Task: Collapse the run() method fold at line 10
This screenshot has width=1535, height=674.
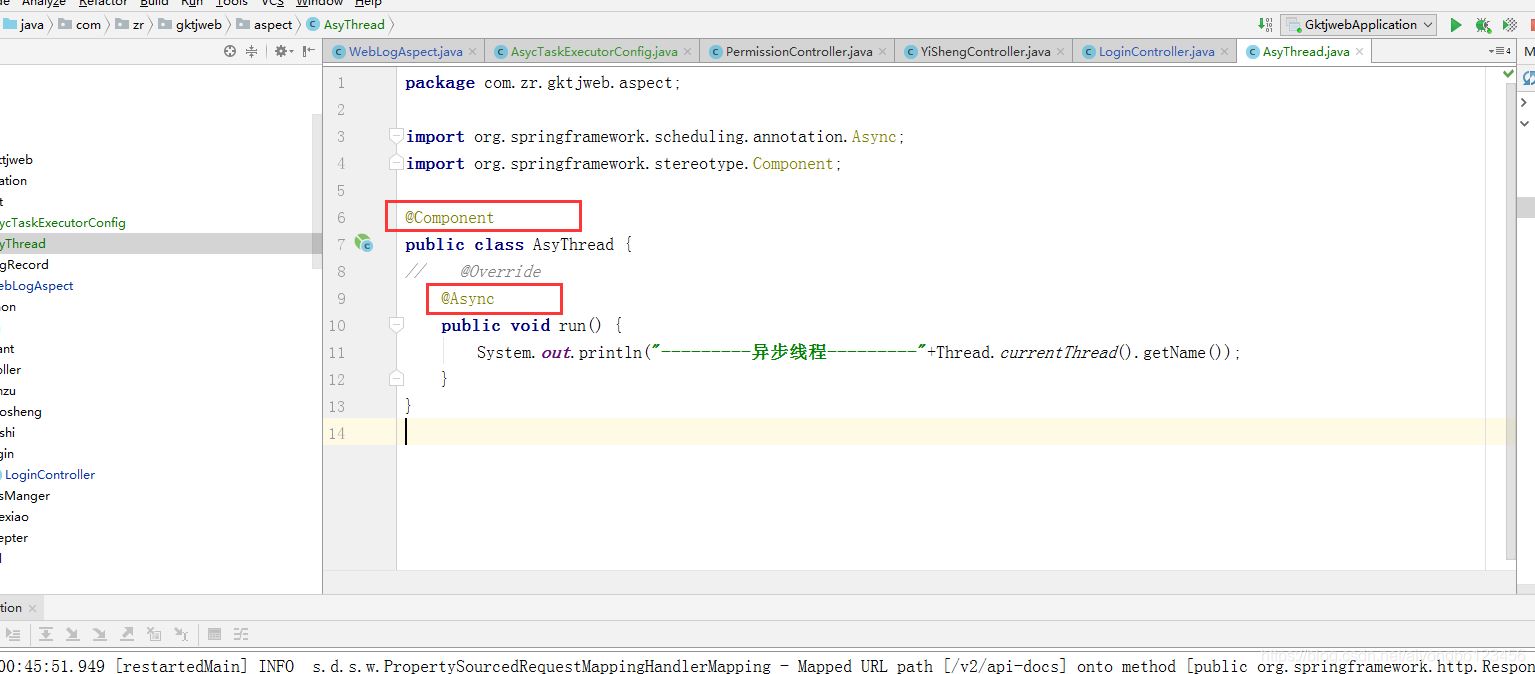Action: click(396, 325)
